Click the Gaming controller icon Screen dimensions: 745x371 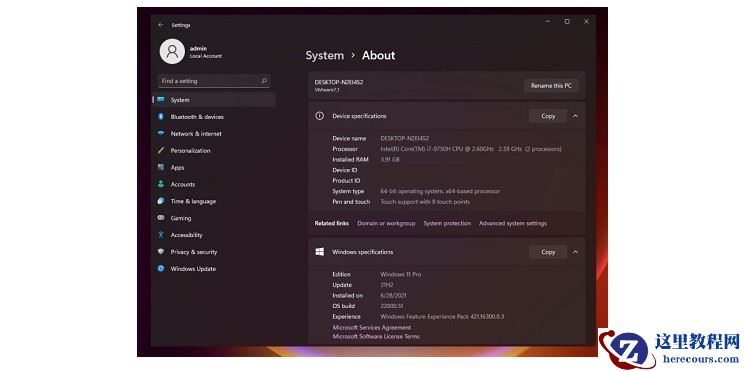(x=161, y=218)
